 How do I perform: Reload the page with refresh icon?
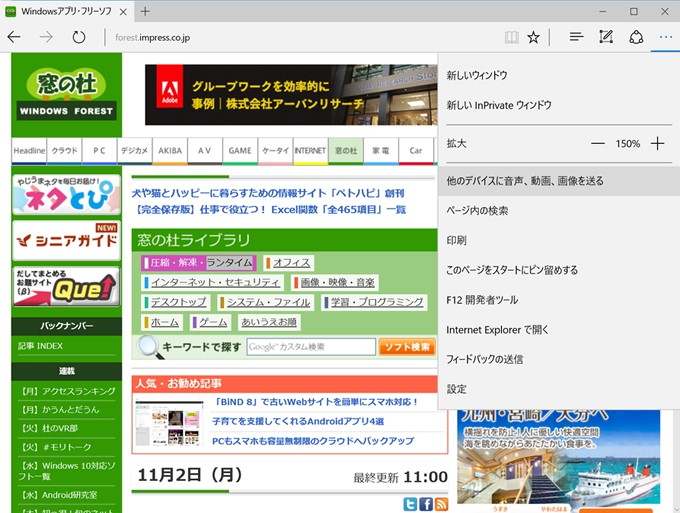click(x=79, y=37)
